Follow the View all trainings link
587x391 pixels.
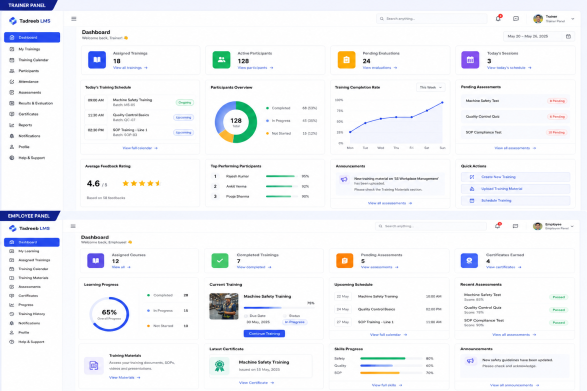click(x=130, y=68)
